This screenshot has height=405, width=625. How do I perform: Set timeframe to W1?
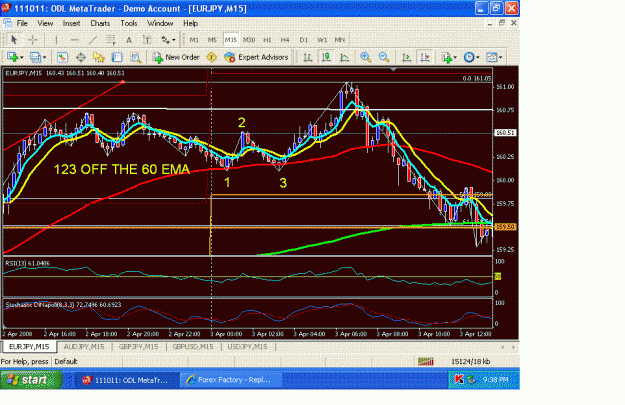[x=322, y=39]
